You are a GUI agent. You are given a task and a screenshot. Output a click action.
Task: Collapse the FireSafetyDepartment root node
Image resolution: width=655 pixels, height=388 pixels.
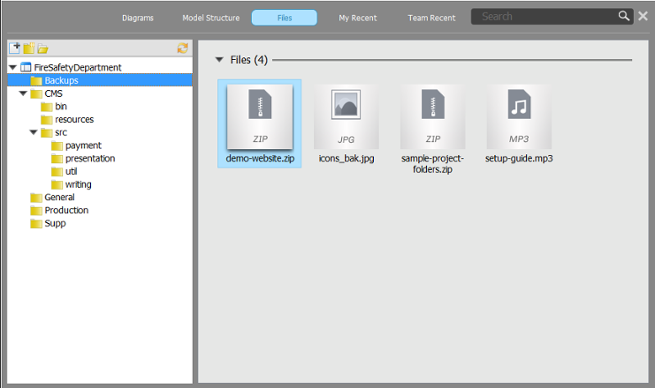(13, 67)
